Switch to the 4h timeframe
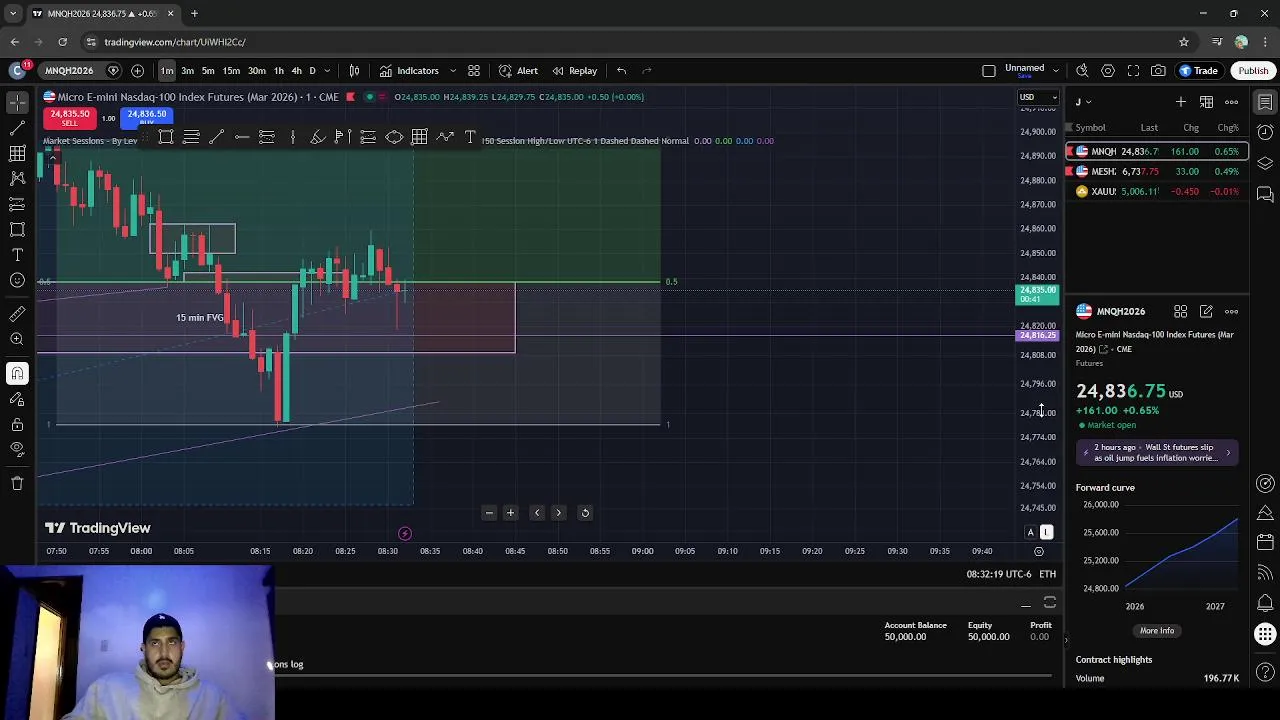 point(296,71)
